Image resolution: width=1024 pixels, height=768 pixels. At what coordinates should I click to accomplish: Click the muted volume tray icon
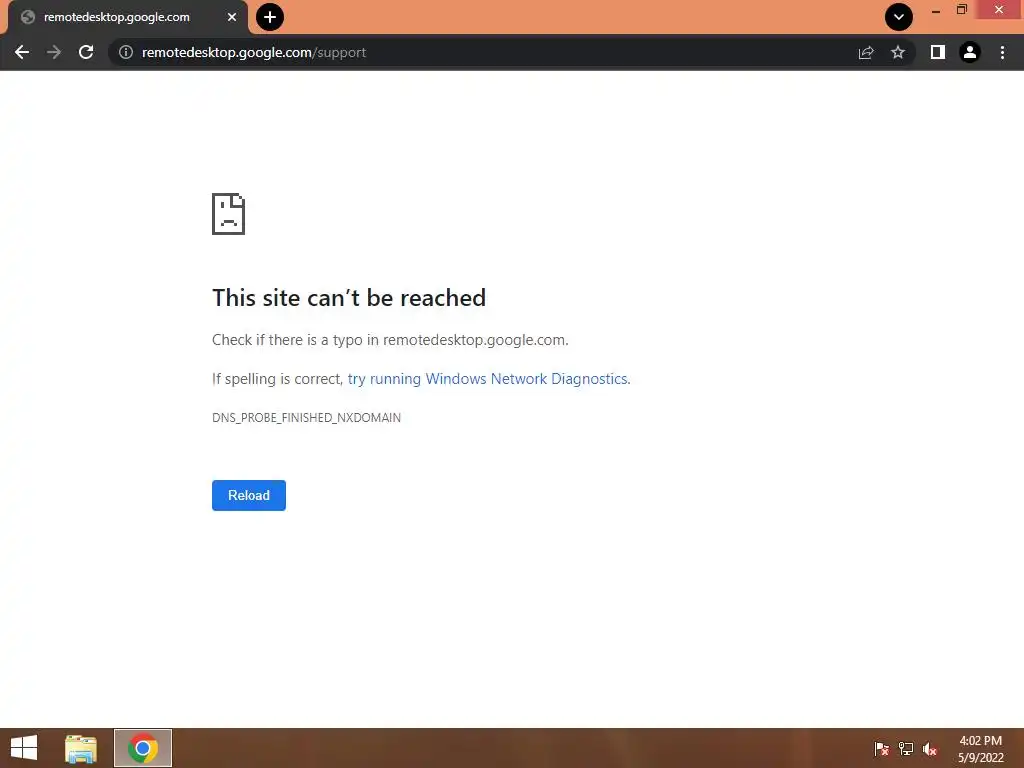pyautogui.click(x=930, y=748)
